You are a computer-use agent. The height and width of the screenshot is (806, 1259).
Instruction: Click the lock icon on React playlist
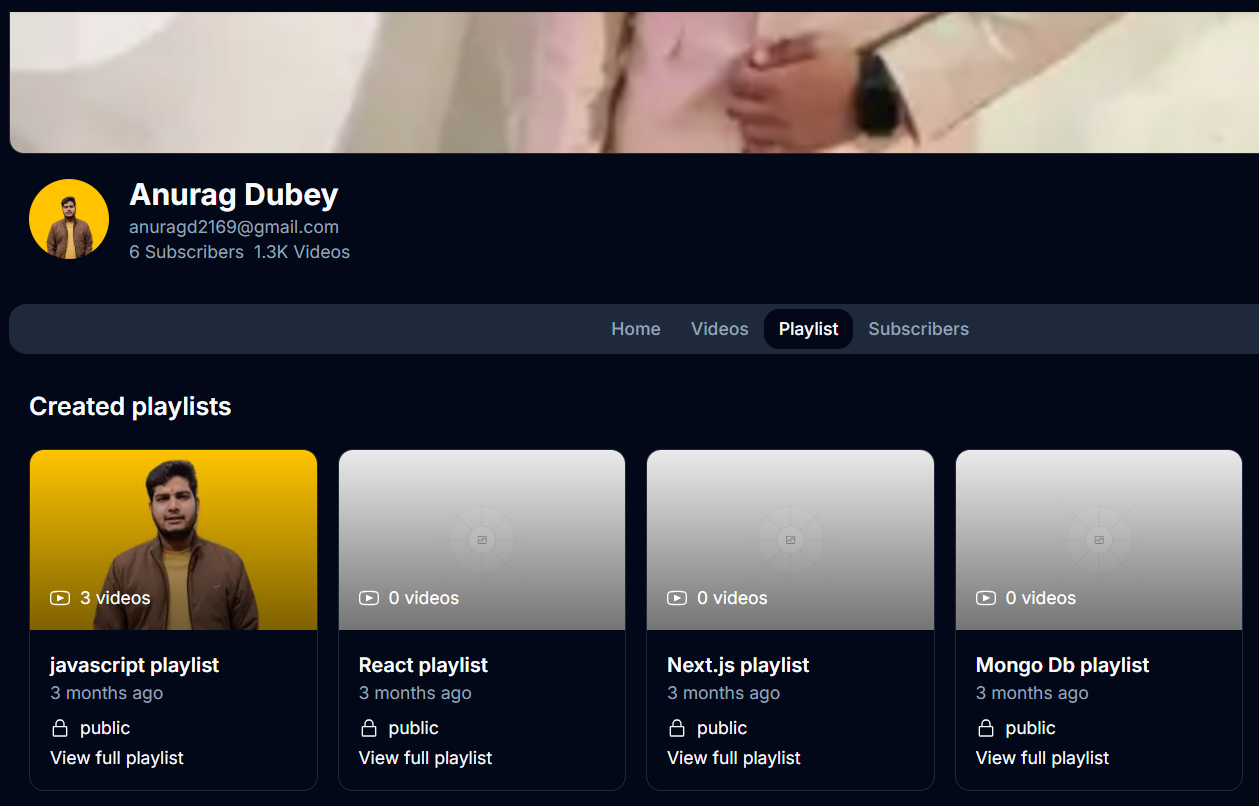[369, 728]
